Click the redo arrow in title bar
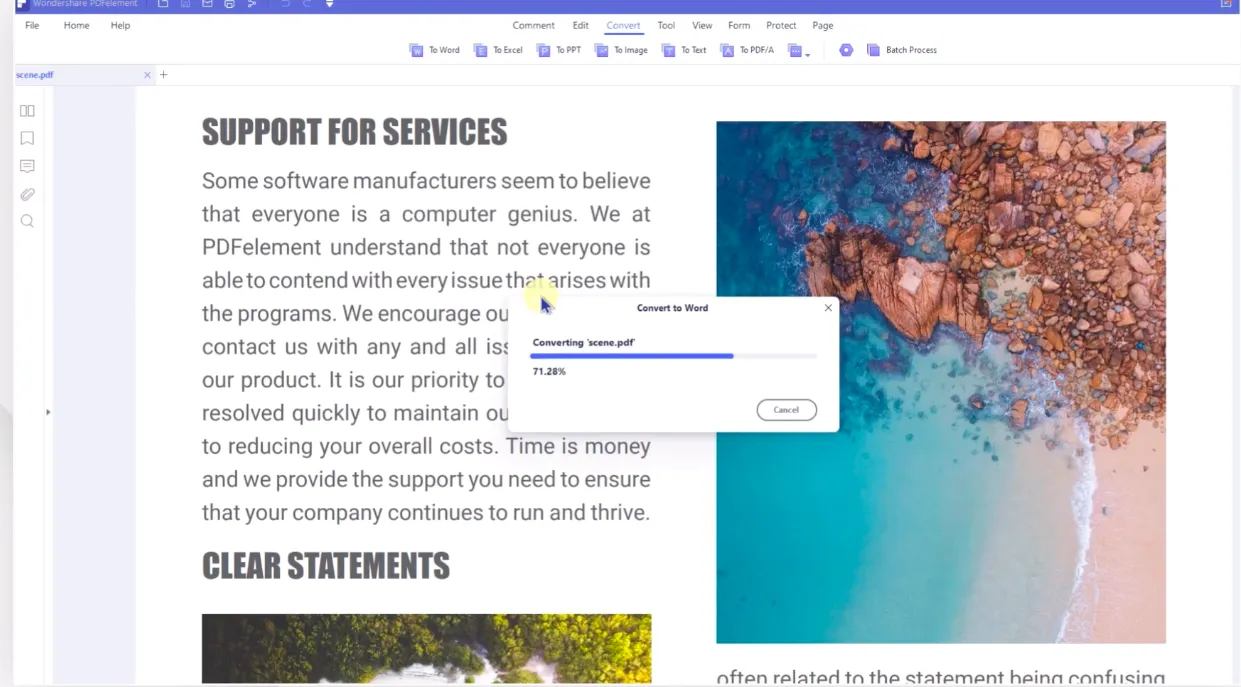Screen dimensions: 1241x687 307,4
